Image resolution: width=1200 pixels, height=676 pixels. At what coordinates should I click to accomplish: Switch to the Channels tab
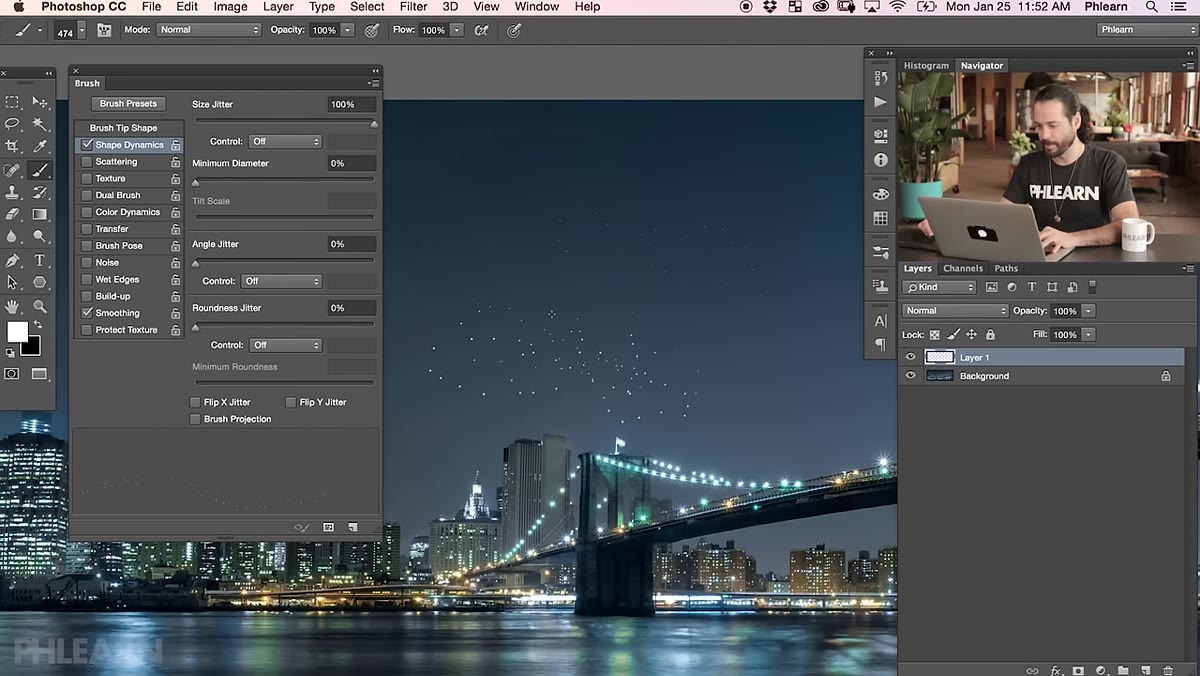tap(963, 268)
